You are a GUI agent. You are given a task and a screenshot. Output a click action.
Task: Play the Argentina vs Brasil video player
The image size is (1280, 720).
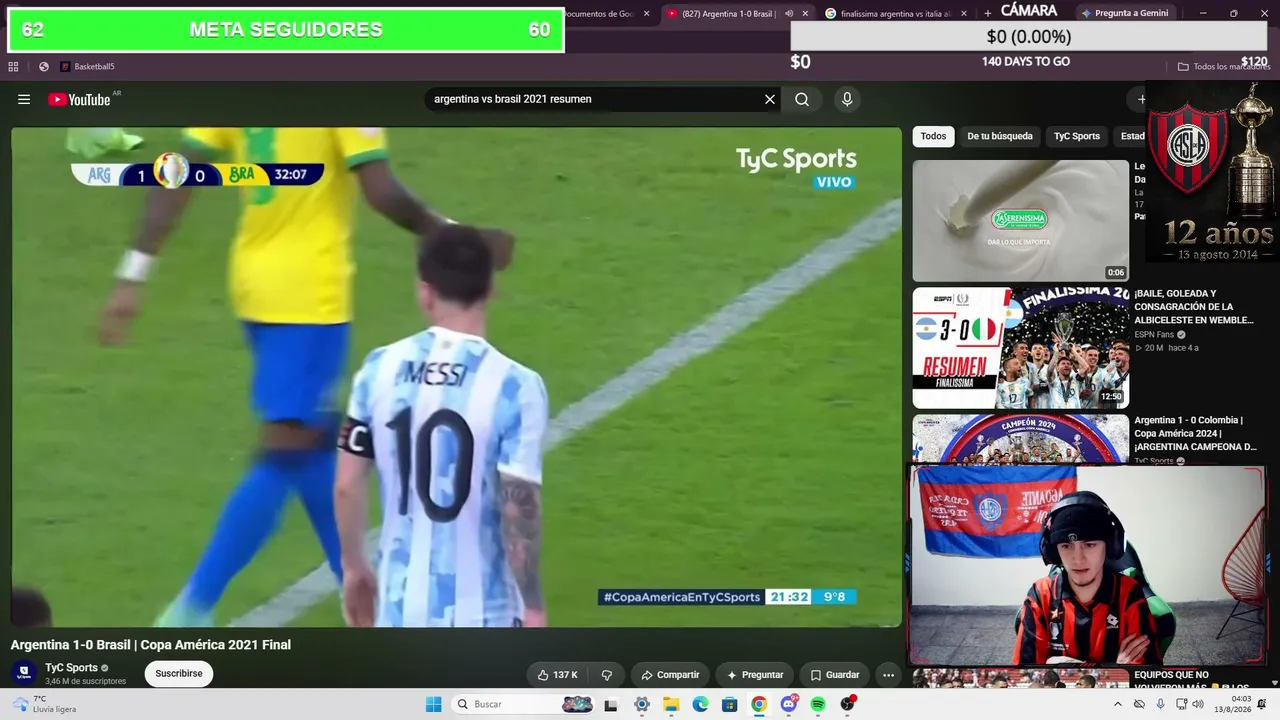[x=456, y=377]
